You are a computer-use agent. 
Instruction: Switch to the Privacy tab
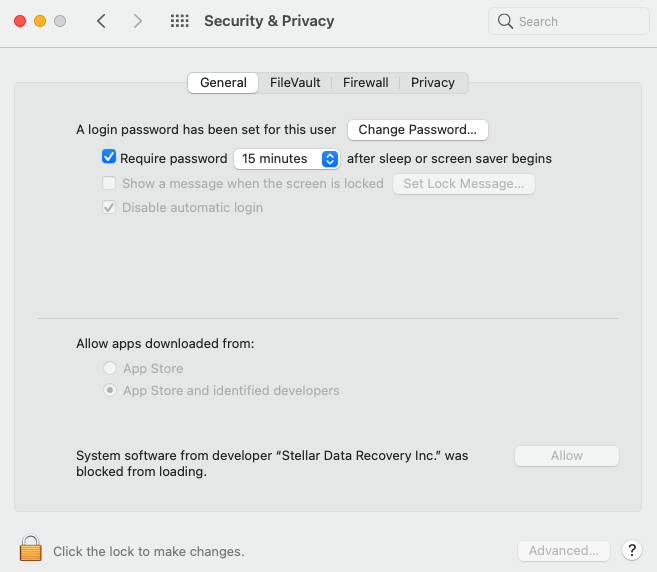(433, 83)
